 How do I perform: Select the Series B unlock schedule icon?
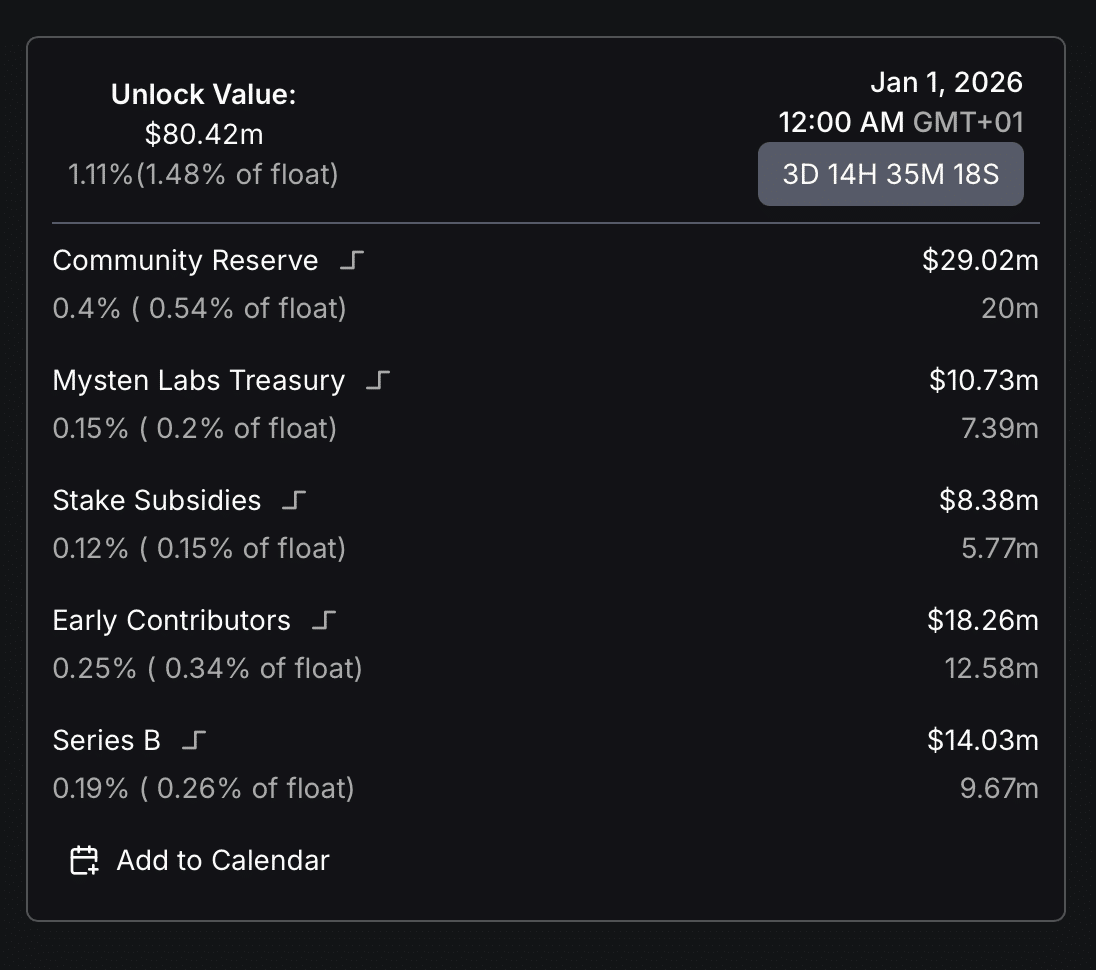click(x=194, y=740)
